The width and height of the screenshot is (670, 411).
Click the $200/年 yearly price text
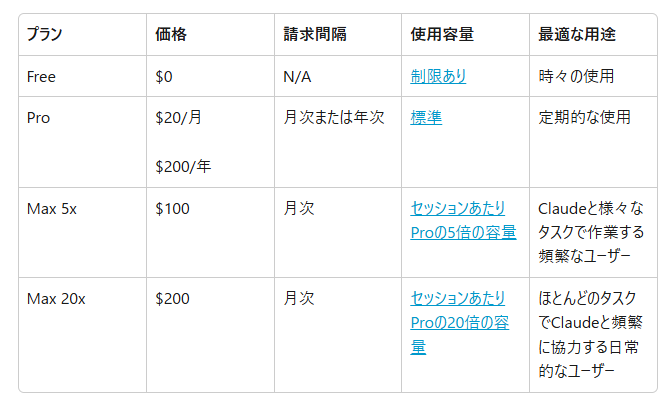click(x=183, y=166)
